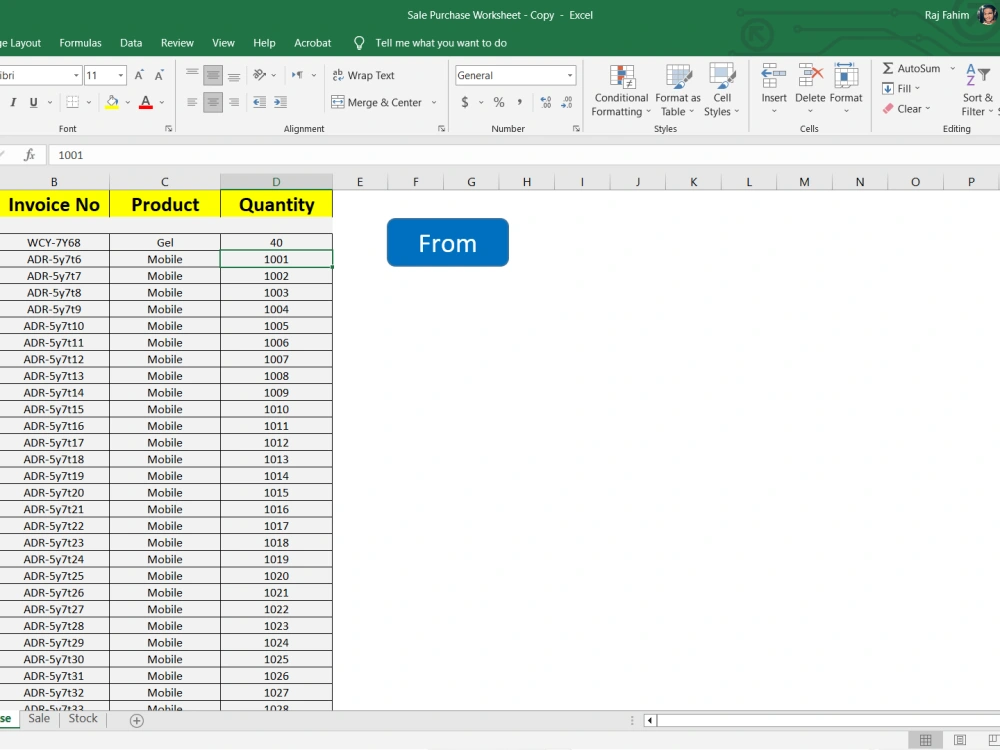Screen dimensions: 1000x750
Task: Toggle Wrap Text formatting
Action: [363, 75]
